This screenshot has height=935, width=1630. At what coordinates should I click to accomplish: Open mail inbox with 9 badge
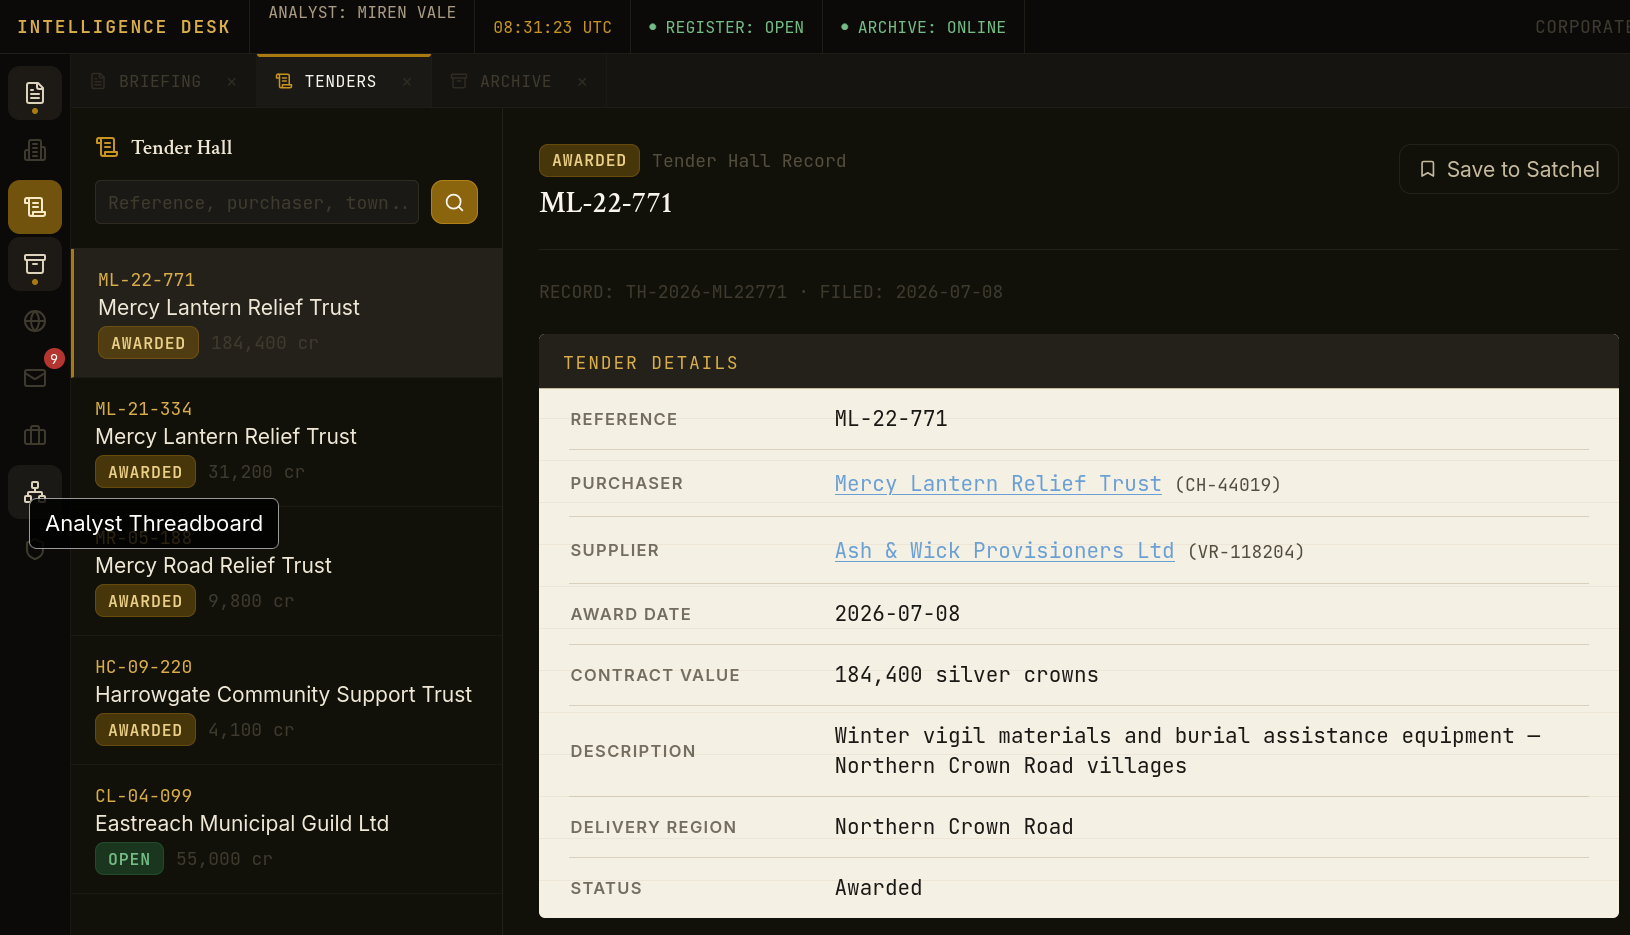point(35,378)
